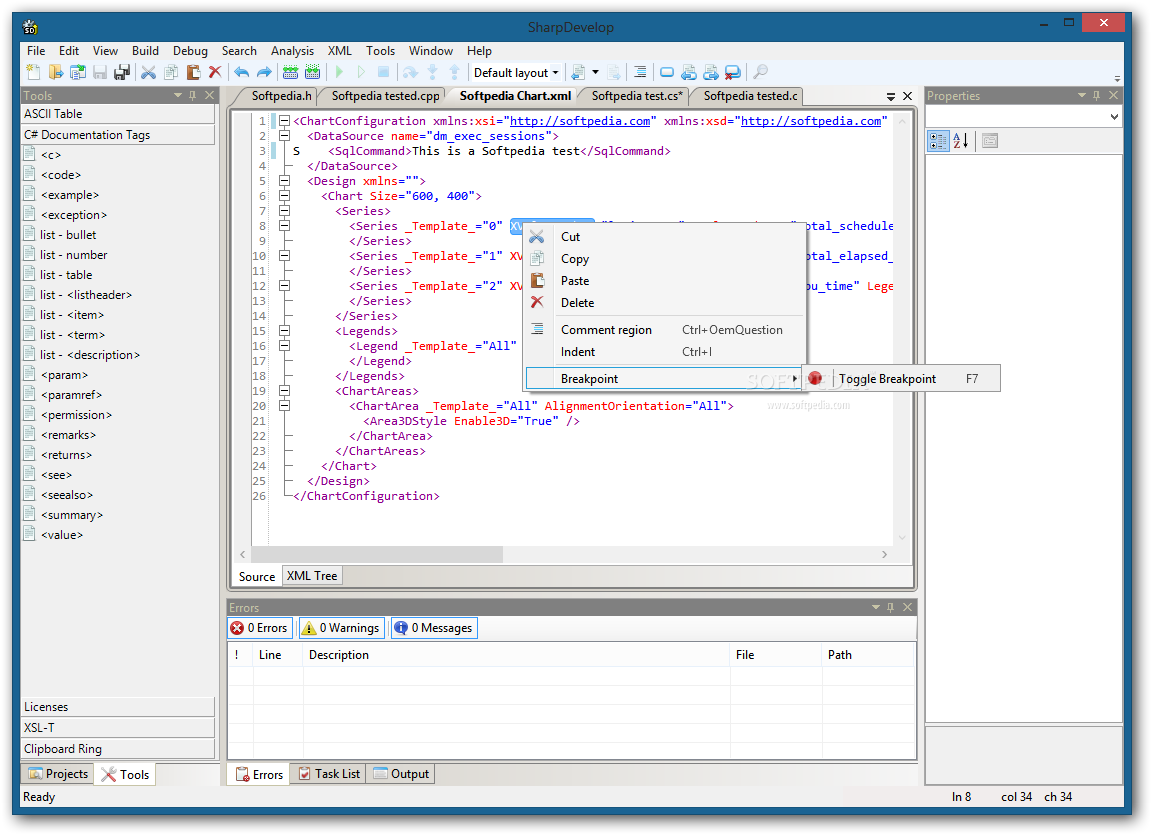Sort errors by the Description column header
1152x835 pixels.
point(516,655)
